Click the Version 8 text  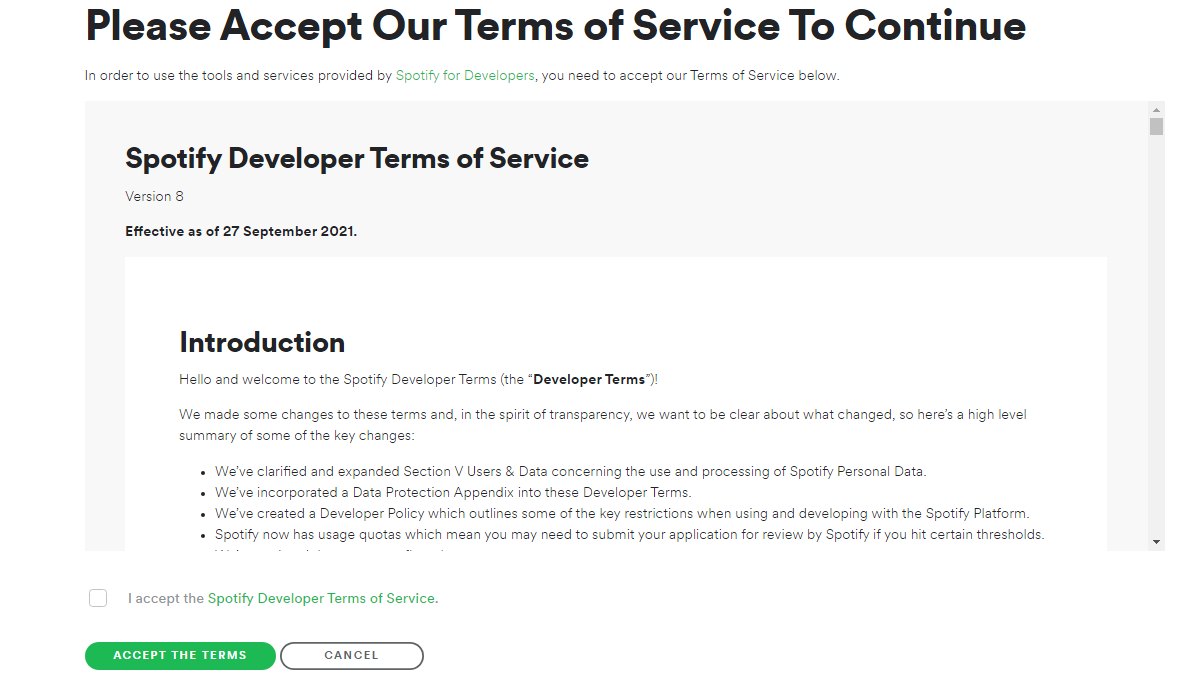pyautogui.click(x=154, y=196)
